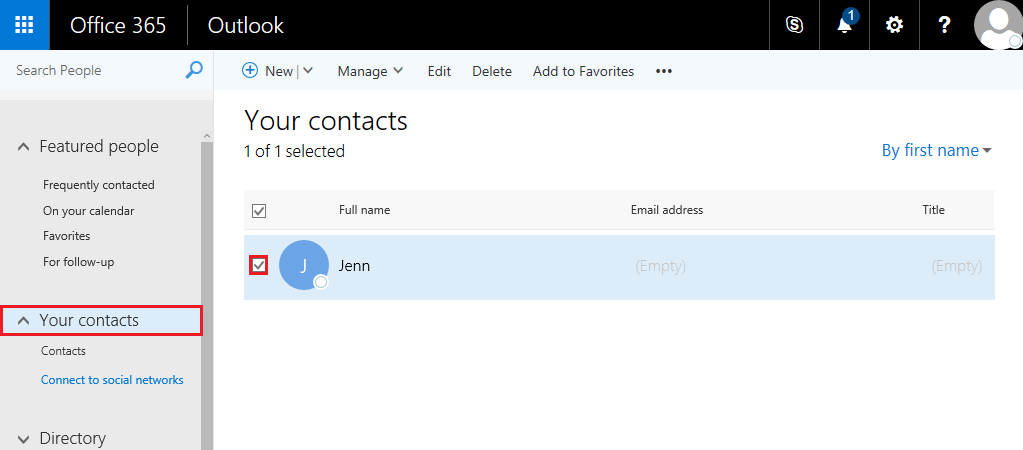Viewport: 1023px width, 450px height.
Task: Expand the Directory section
Action: click(24, 438)
